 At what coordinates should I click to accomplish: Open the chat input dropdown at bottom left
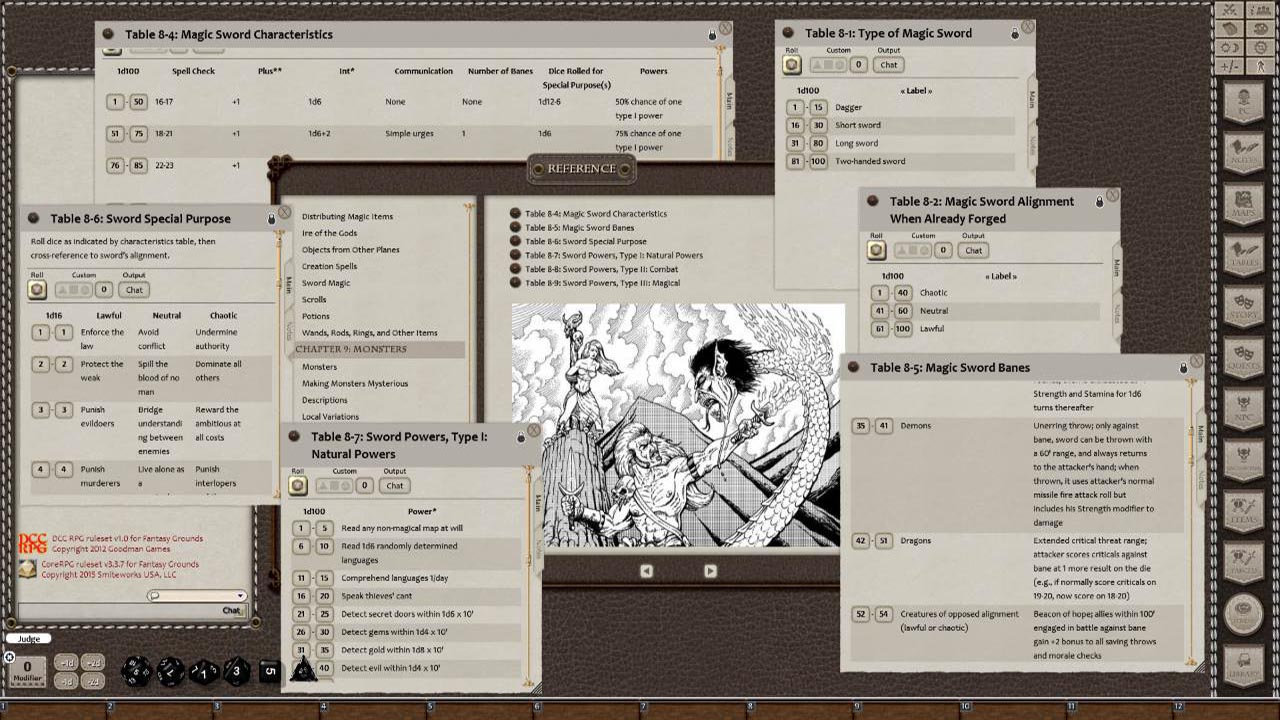241,595
